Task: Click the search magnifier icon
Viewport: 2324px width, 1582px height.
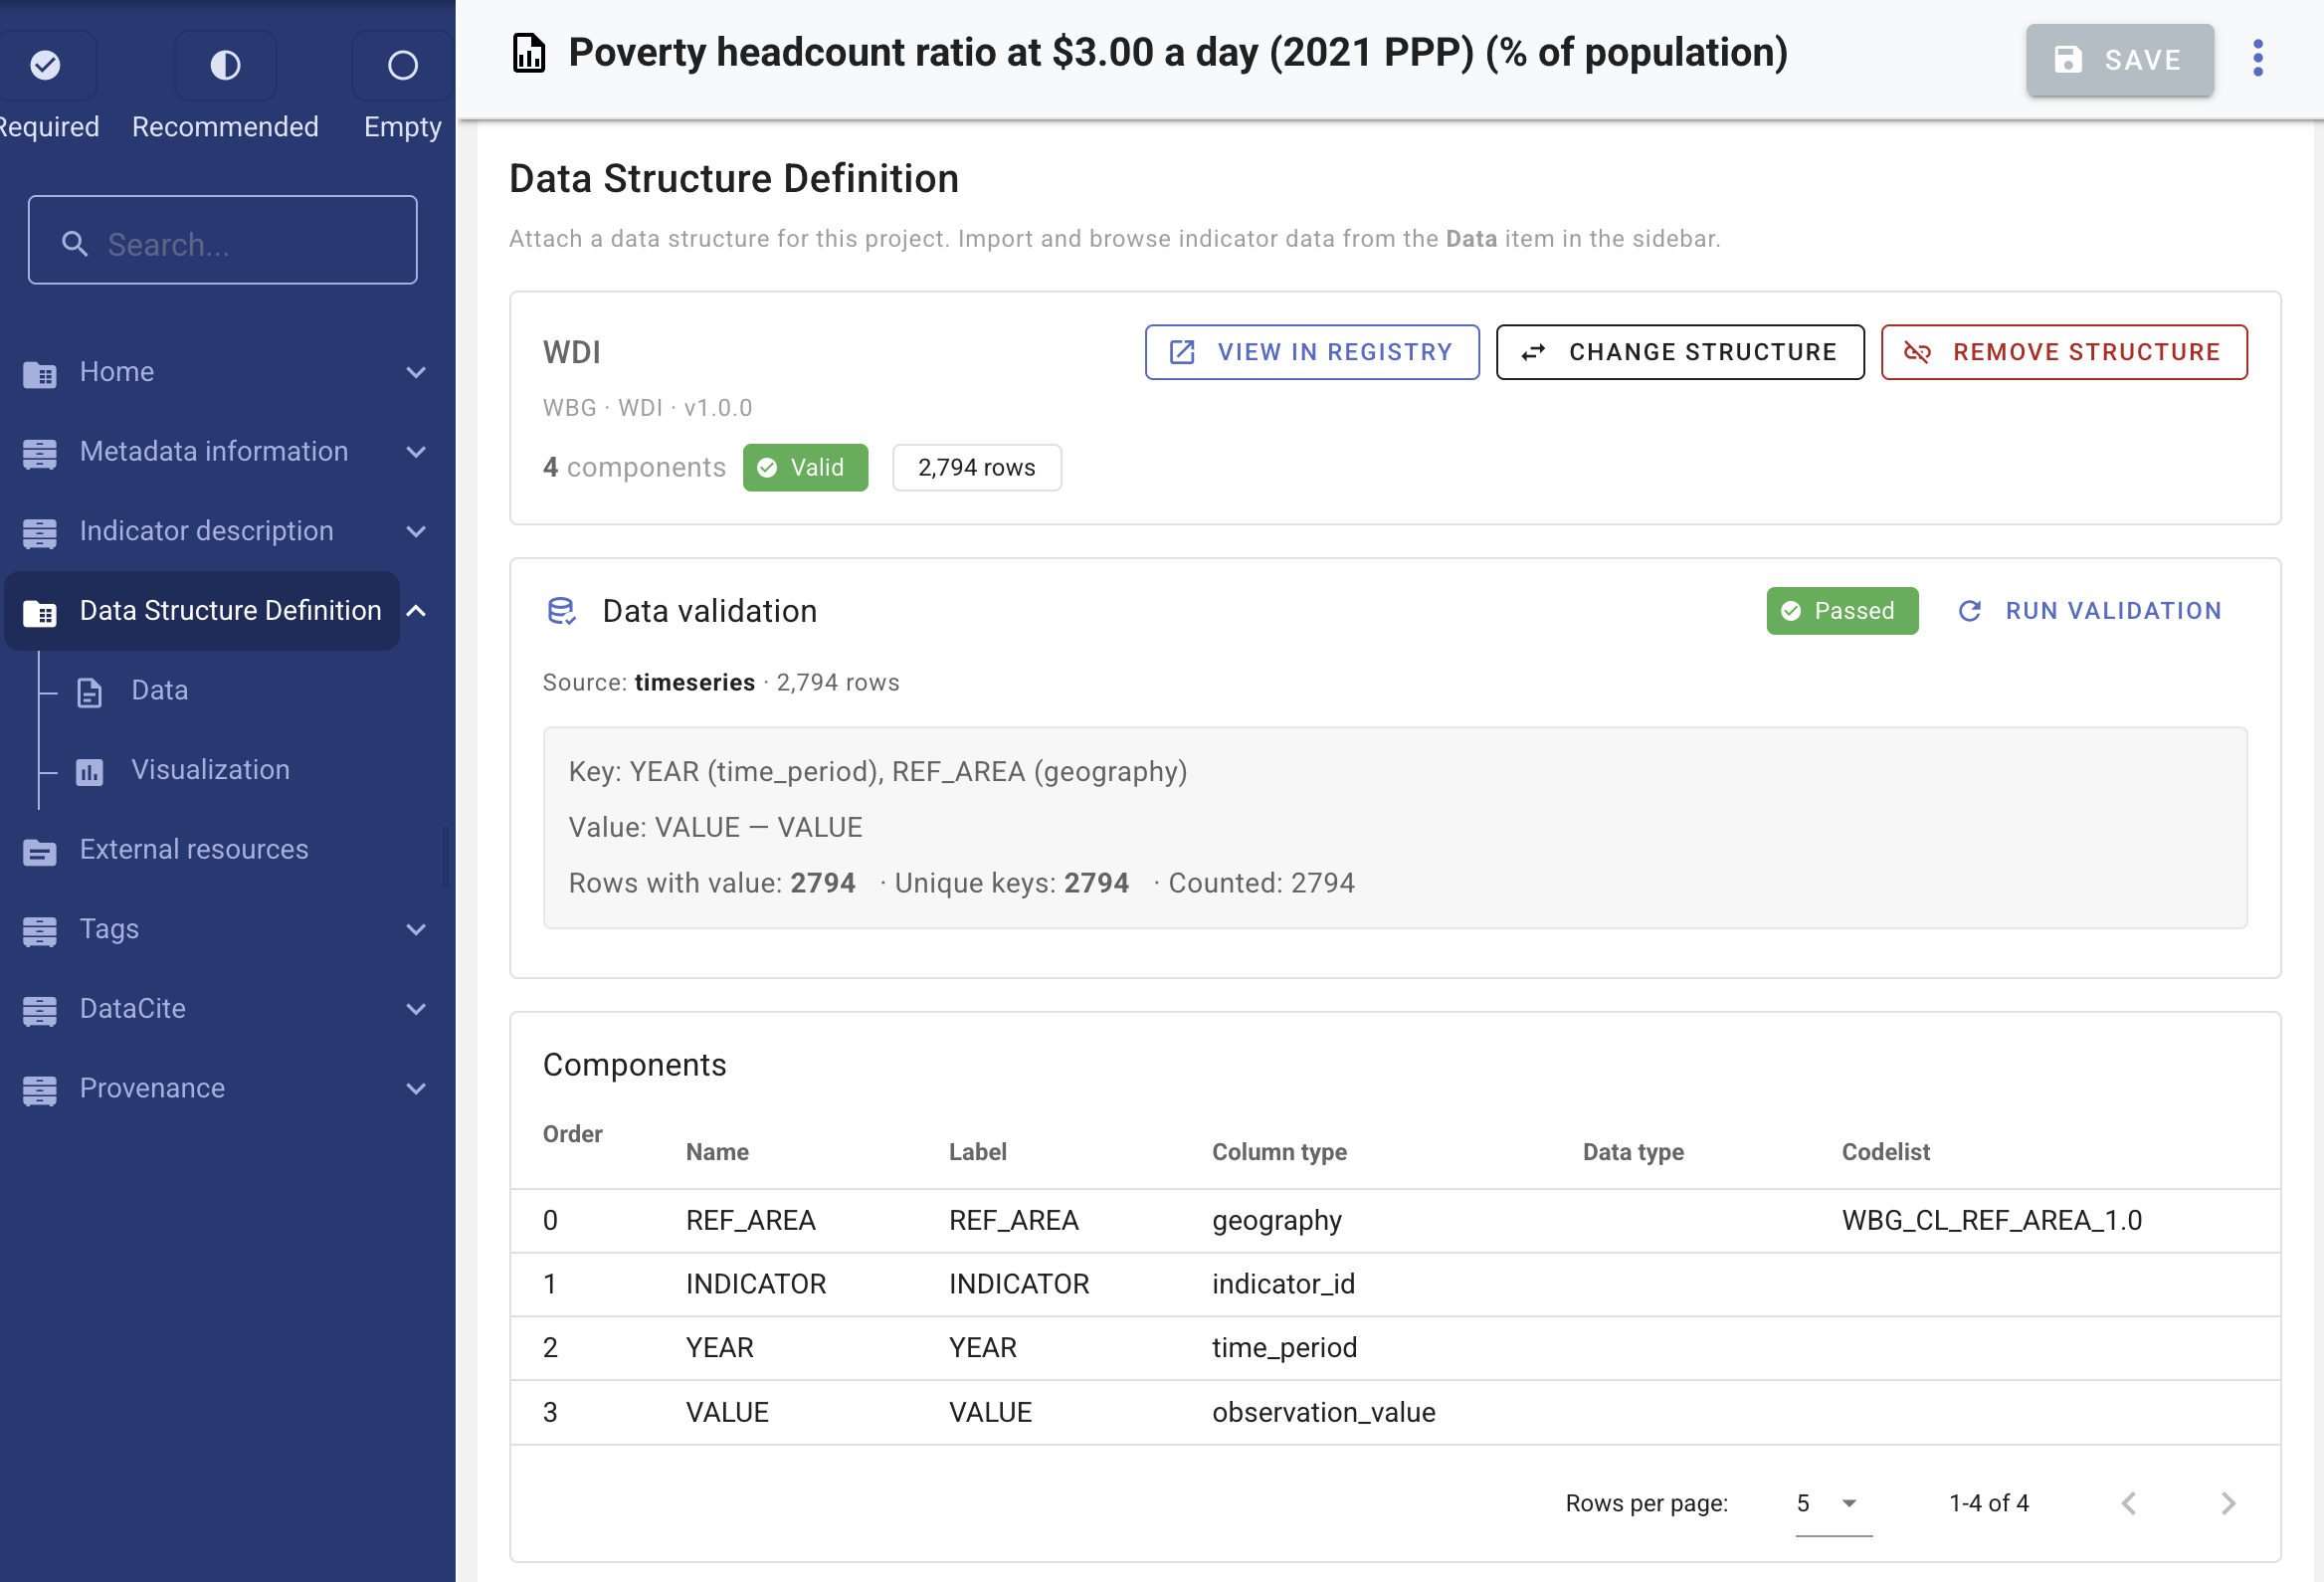Action: (74, 243)
